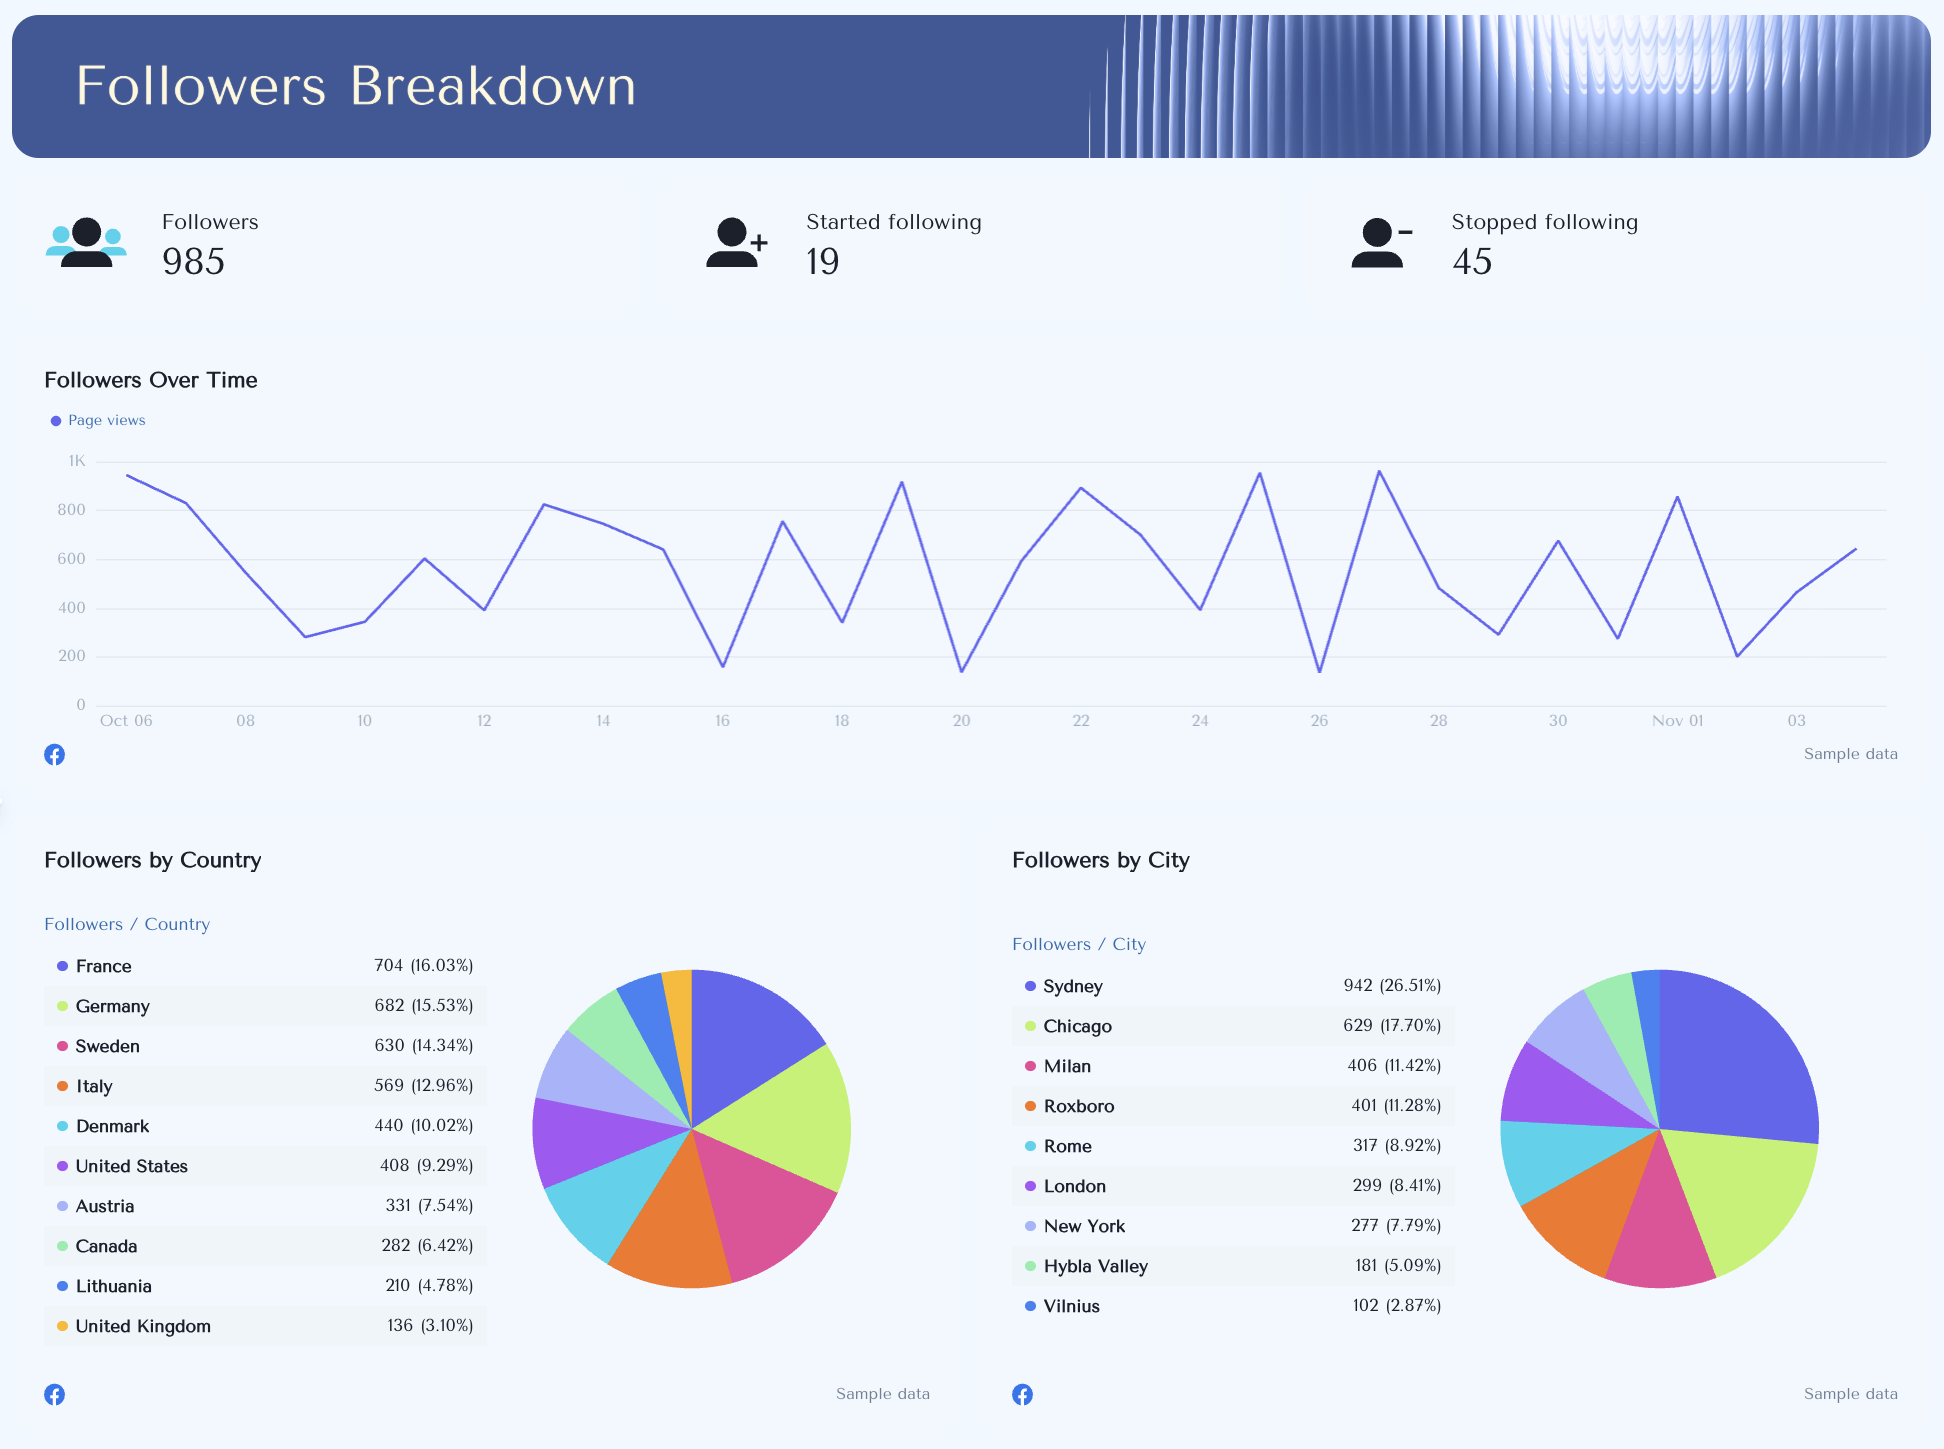
Task: Click the Page views legend marker
Action: tap(56, 420)
